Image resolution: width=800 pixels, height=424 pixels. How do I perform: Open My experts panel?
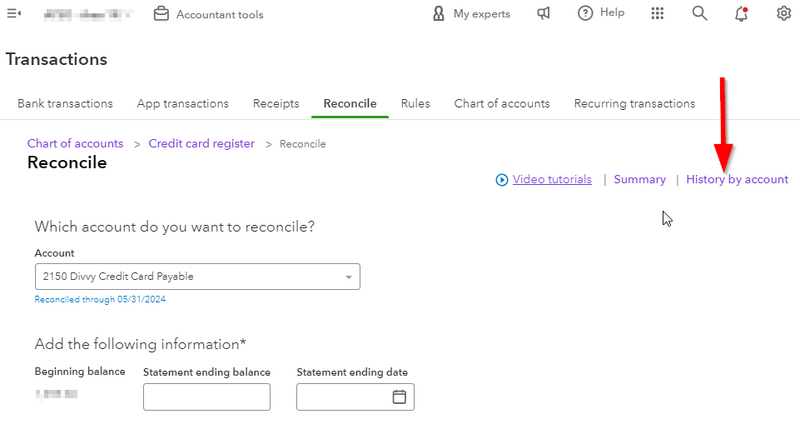(470, 14)
